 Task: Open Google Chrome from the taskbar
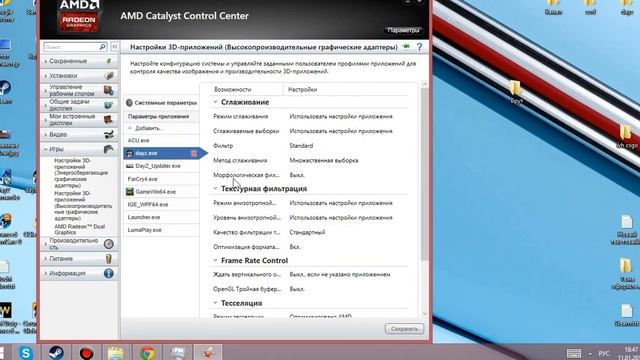coord(147,353)
